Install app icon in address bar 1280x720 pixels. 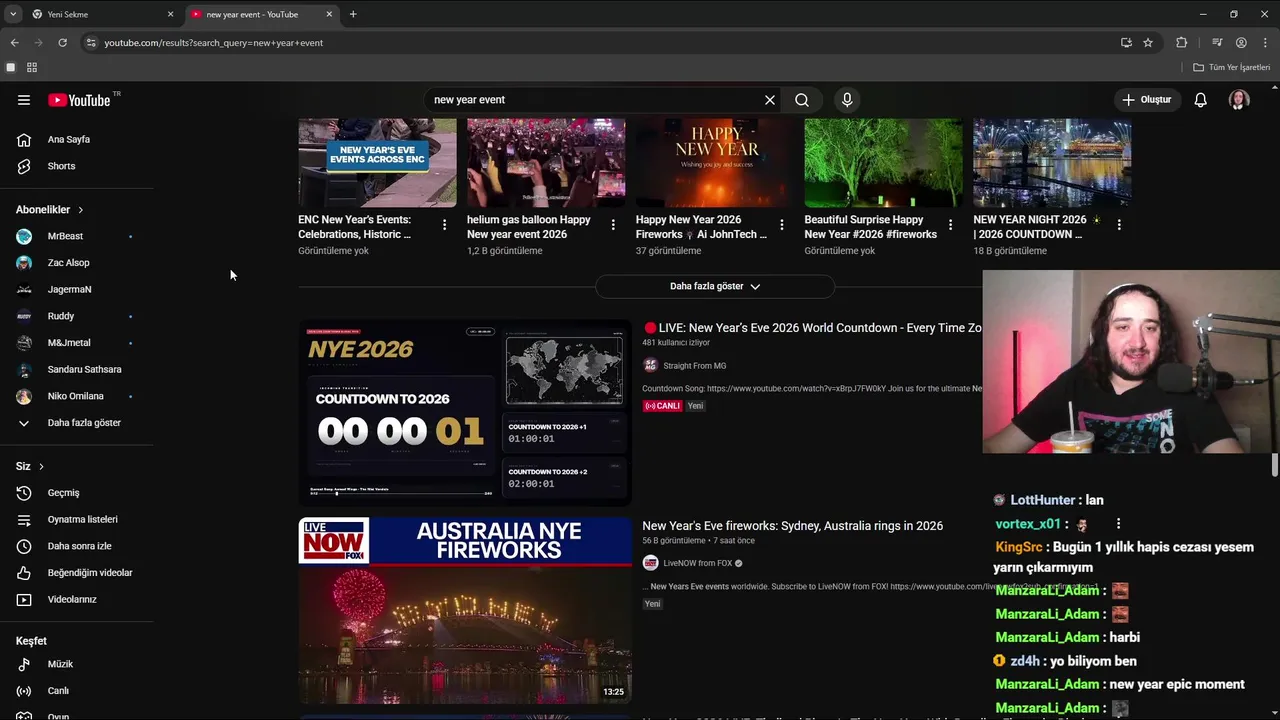[1126, 43]
